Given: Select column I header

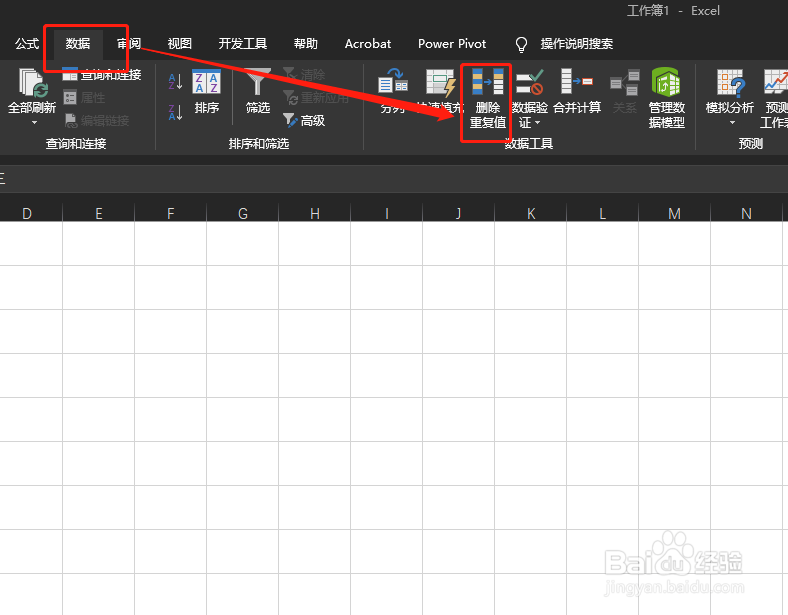Looking at the screenshot, I should 386,214.
